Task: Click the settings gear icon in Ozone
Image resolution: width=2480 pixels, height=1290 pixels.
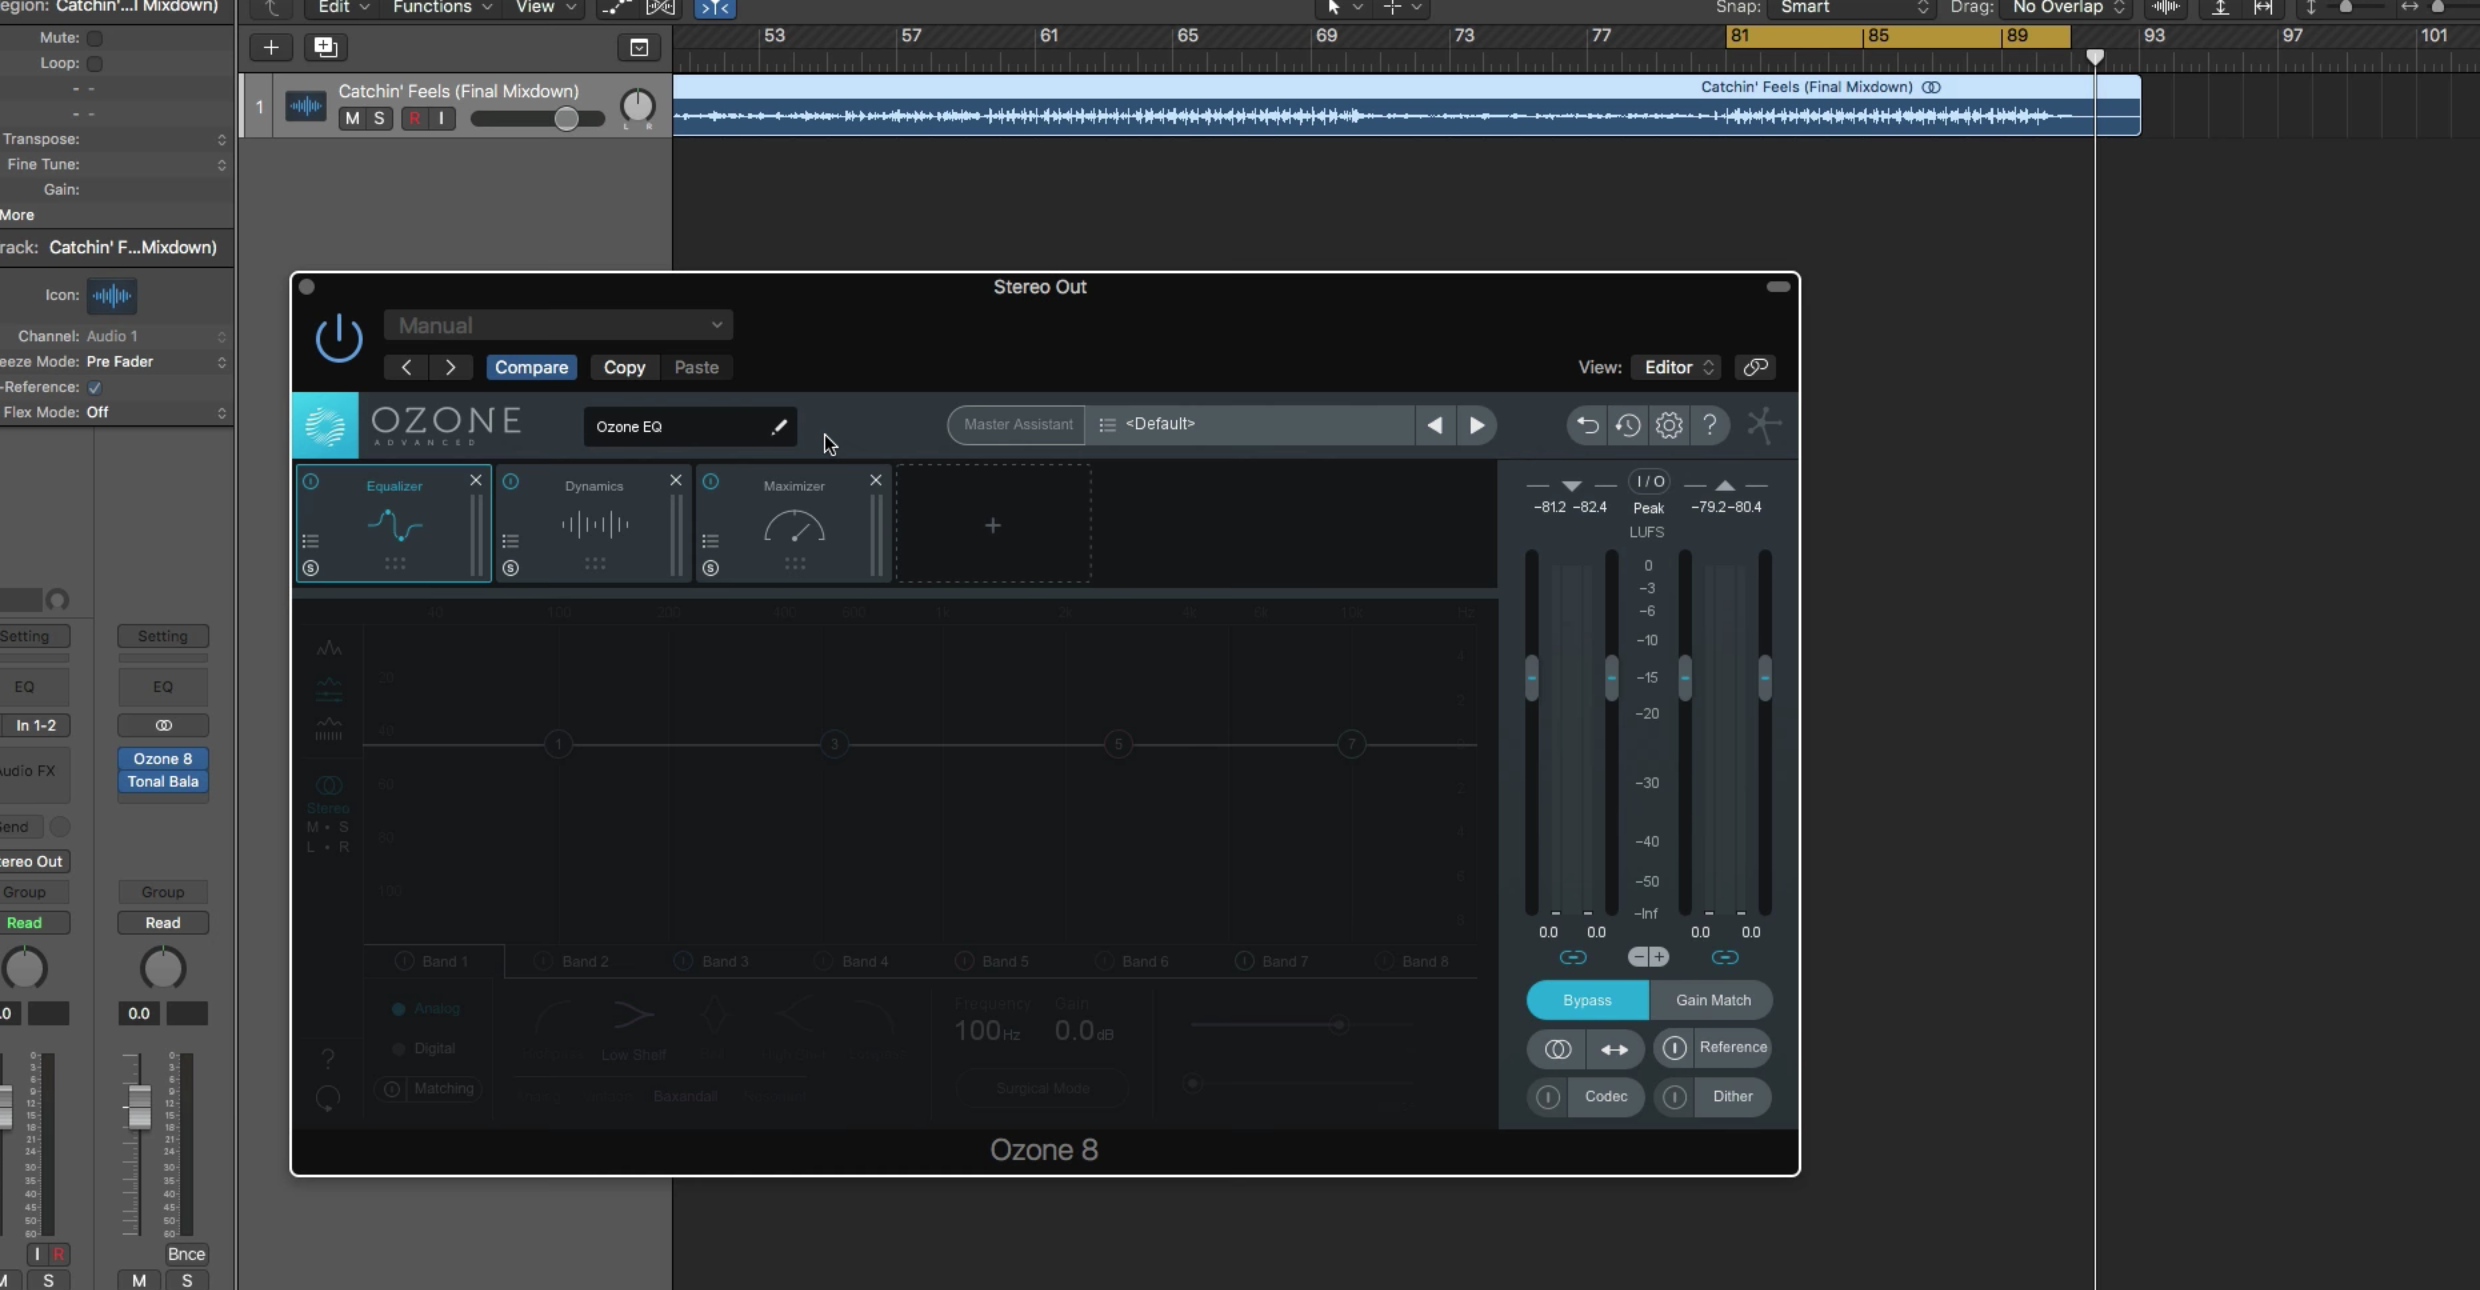Action: [1668, 423]
